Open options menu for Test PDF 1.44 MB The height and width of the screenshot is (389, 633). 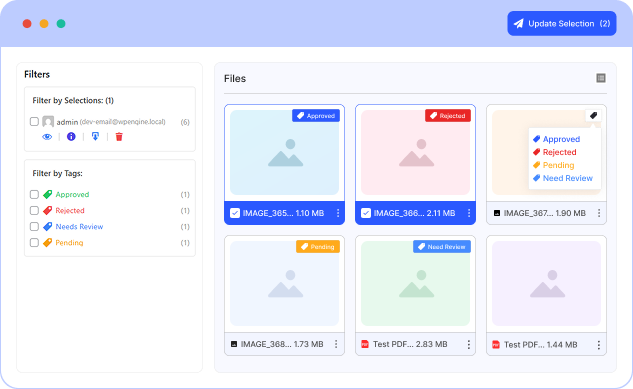(599, 345)
